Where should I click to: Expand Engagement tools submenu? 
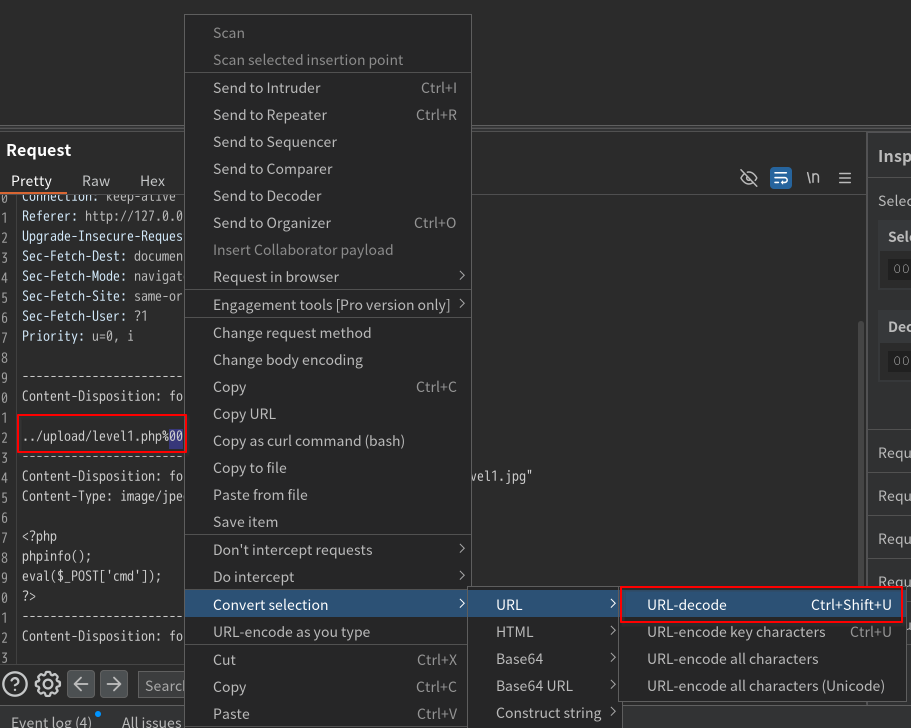[328, 305]
